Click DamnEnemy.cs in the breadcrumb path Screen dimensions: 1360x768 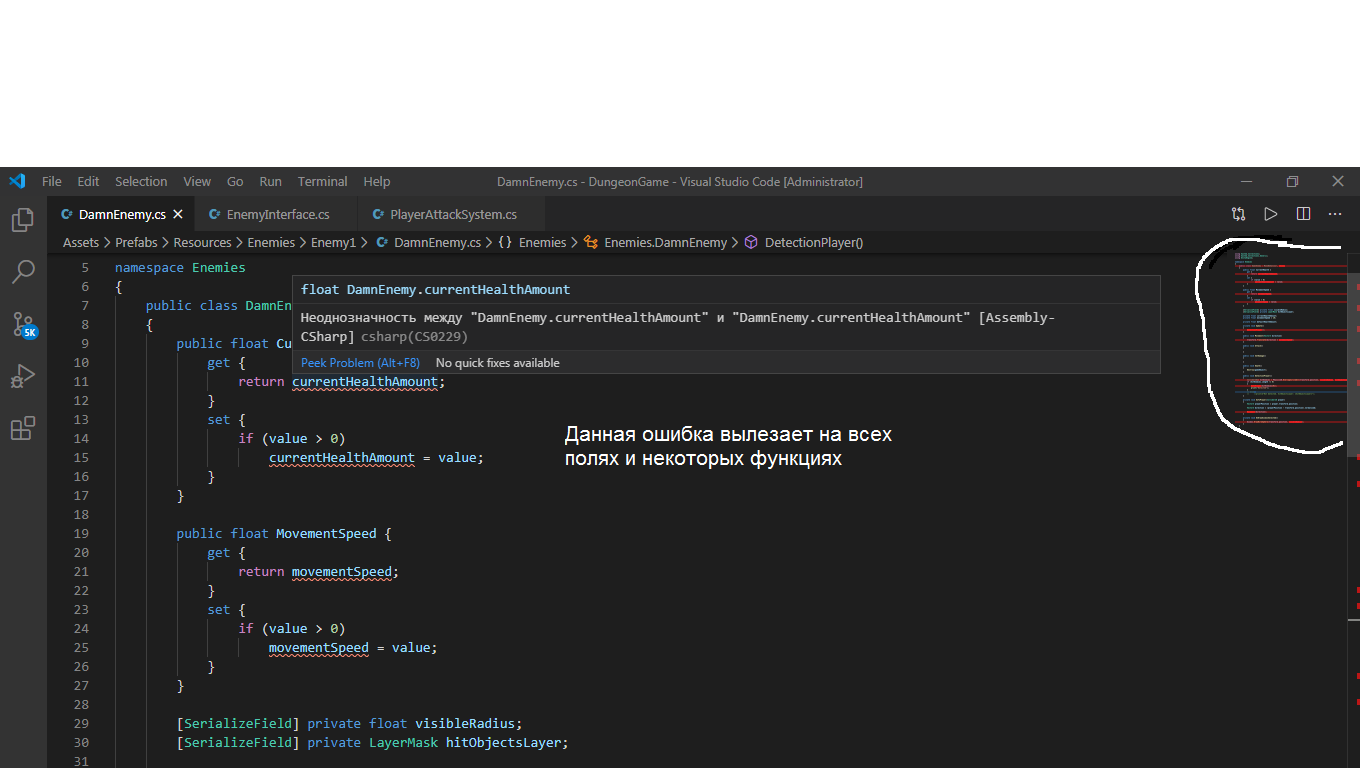pos(437,242)
